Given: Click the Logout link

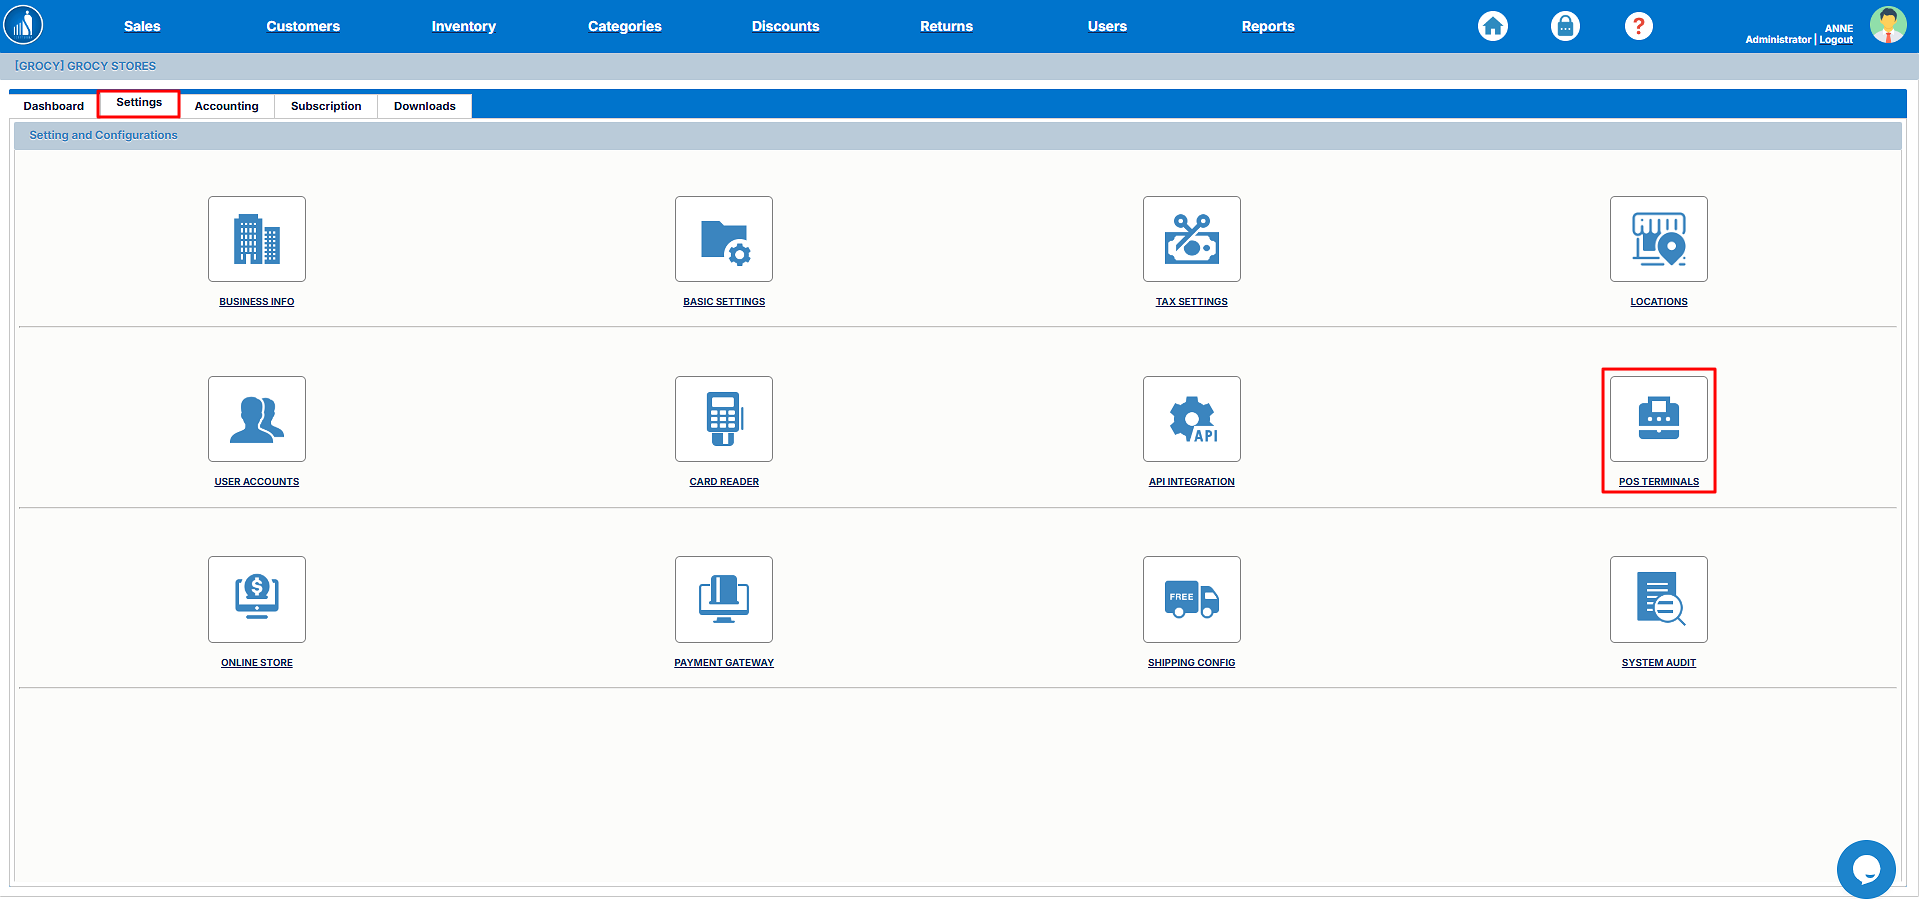Looking at the screenshot, I should pos(1836,40).
